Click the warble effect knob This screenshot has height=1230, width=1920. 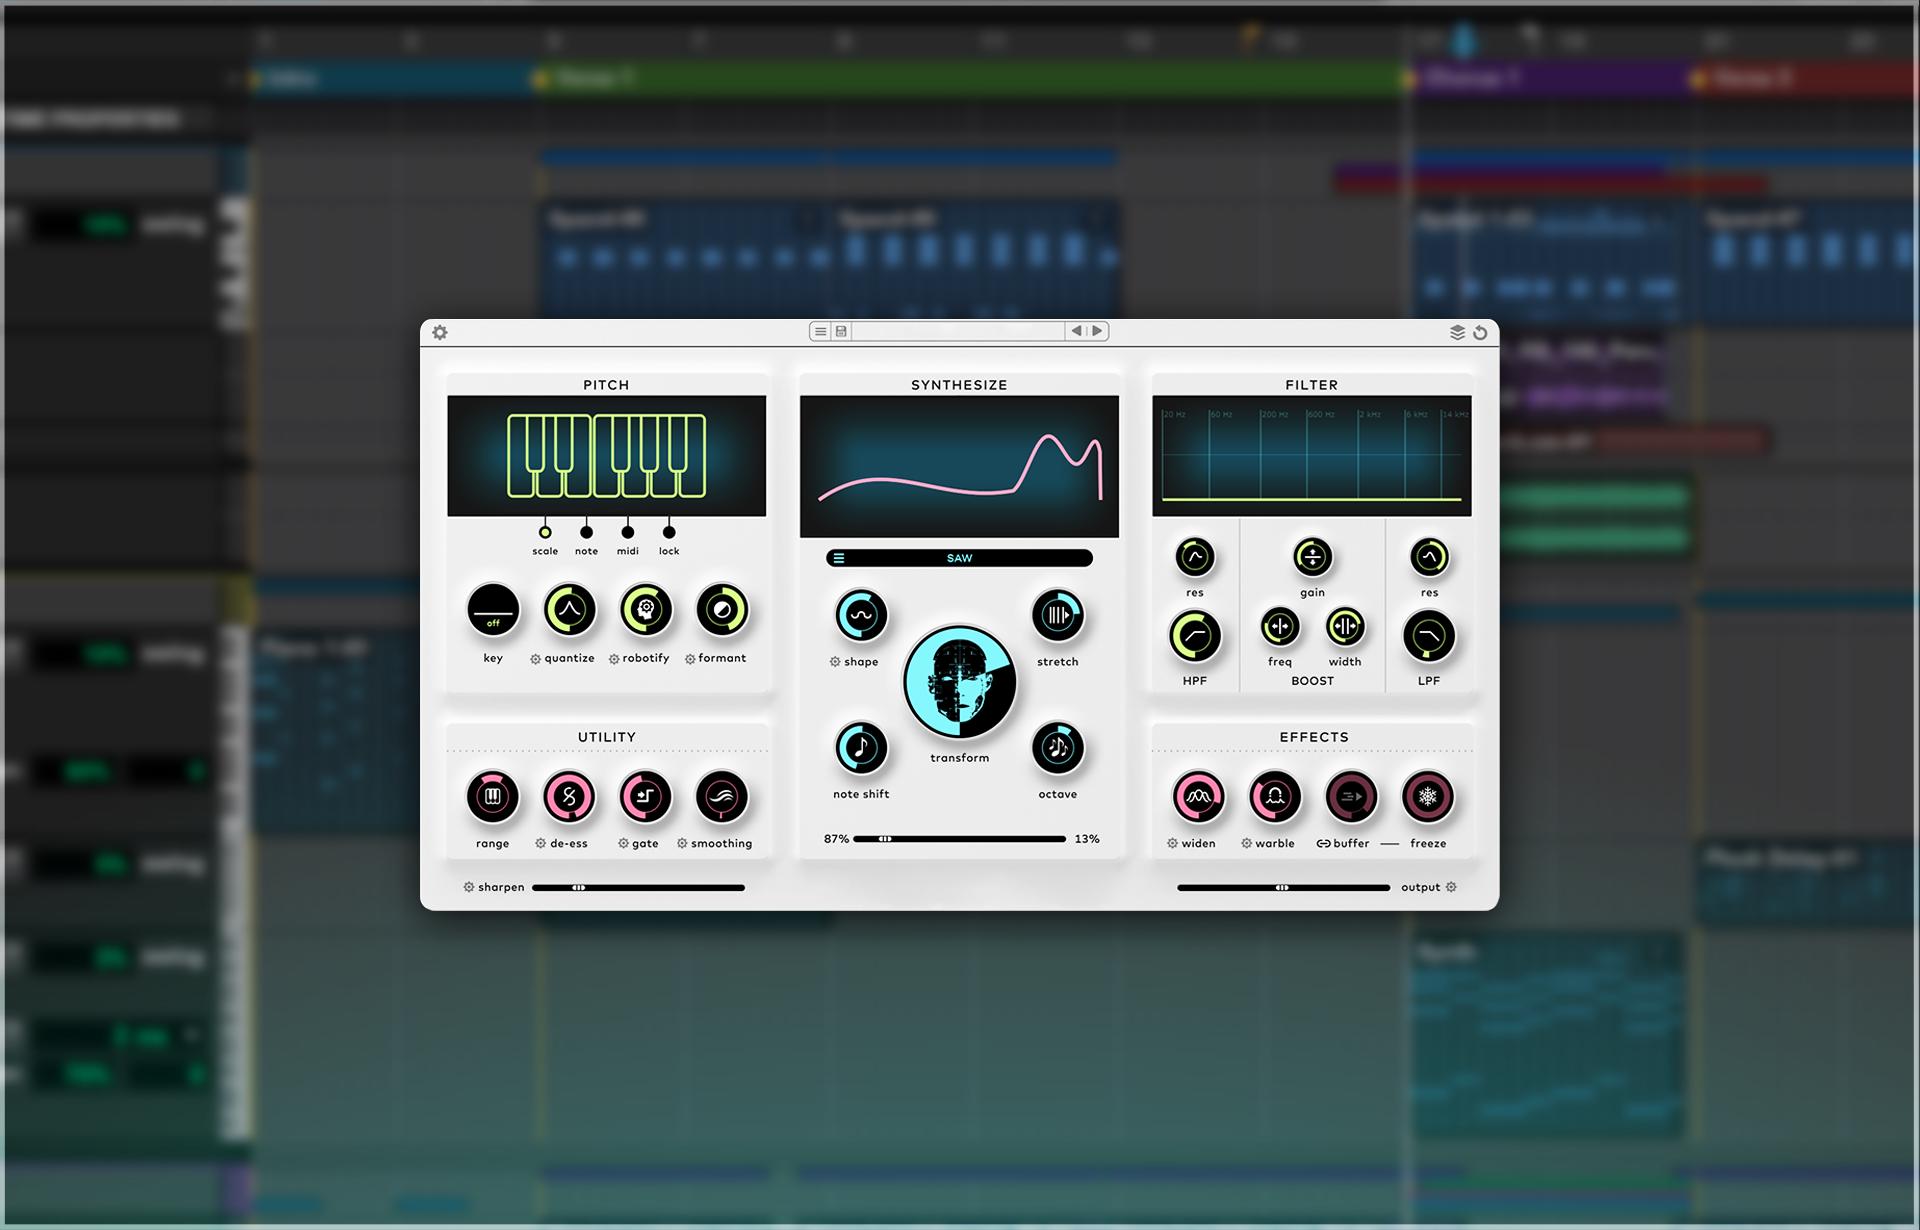click(1275, 797)
